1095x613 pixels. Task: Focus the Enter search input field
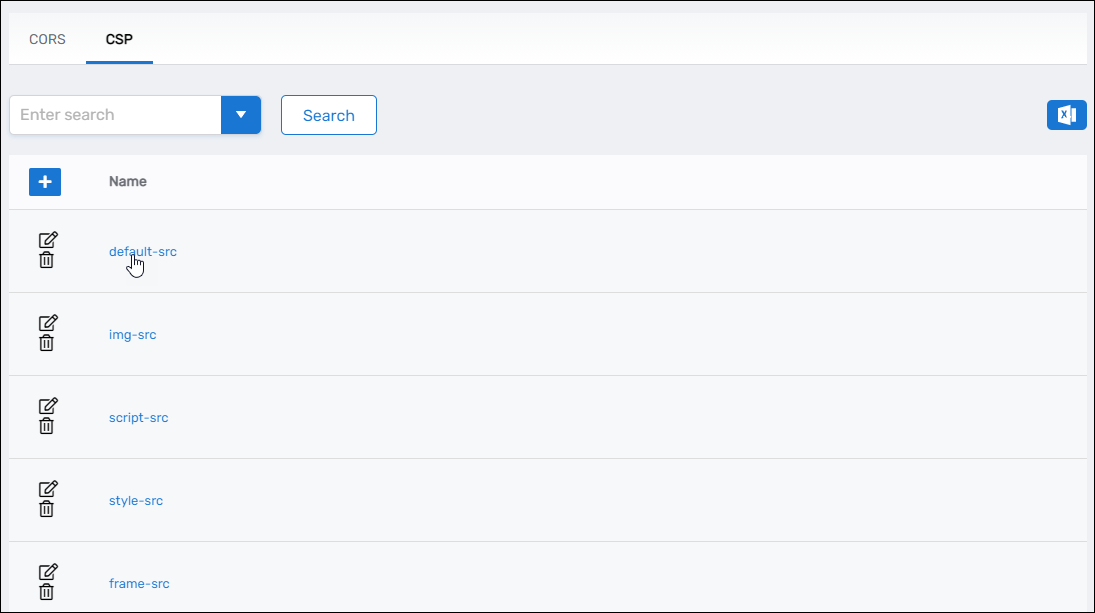115,115
